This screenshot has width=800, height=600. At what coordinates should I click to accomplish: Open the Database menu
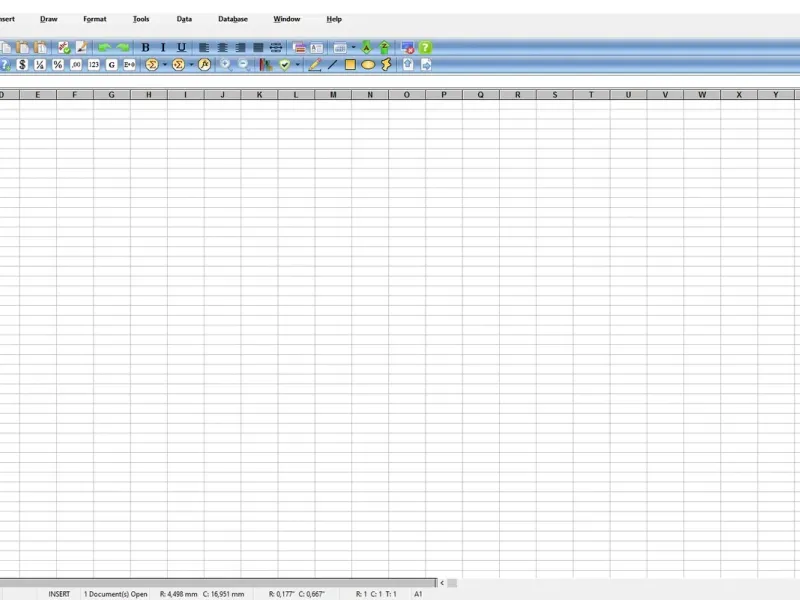[233, 19]
